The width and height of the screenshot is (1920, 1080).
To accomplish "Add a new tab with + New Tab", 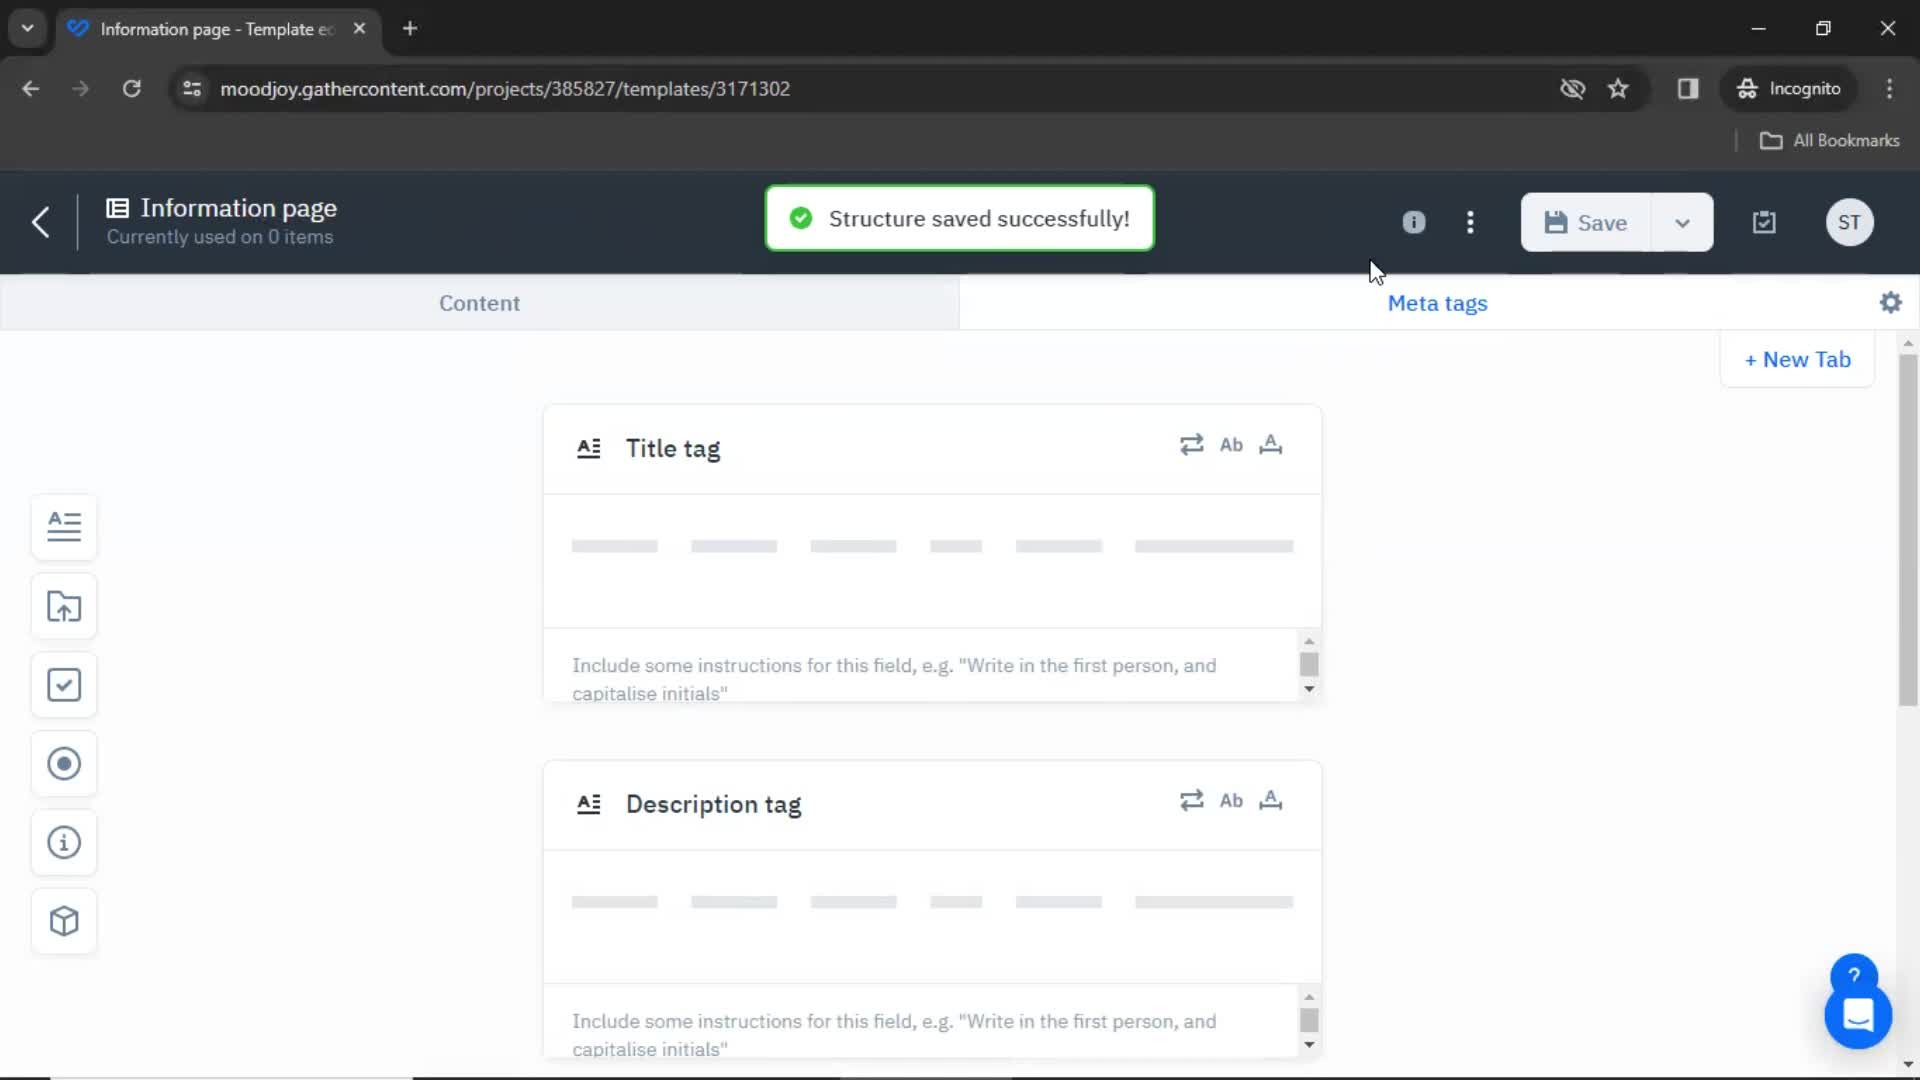I will [x=1797, y=360].
